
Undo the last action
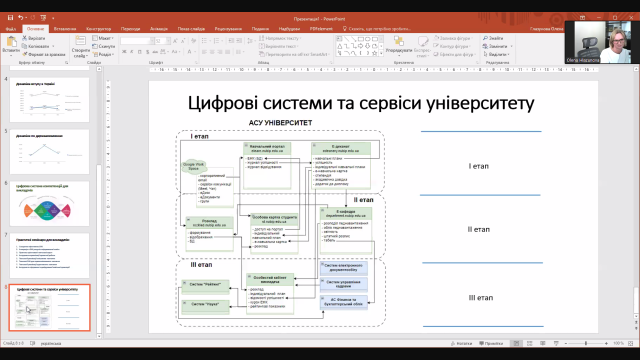(x=20, y=18)
